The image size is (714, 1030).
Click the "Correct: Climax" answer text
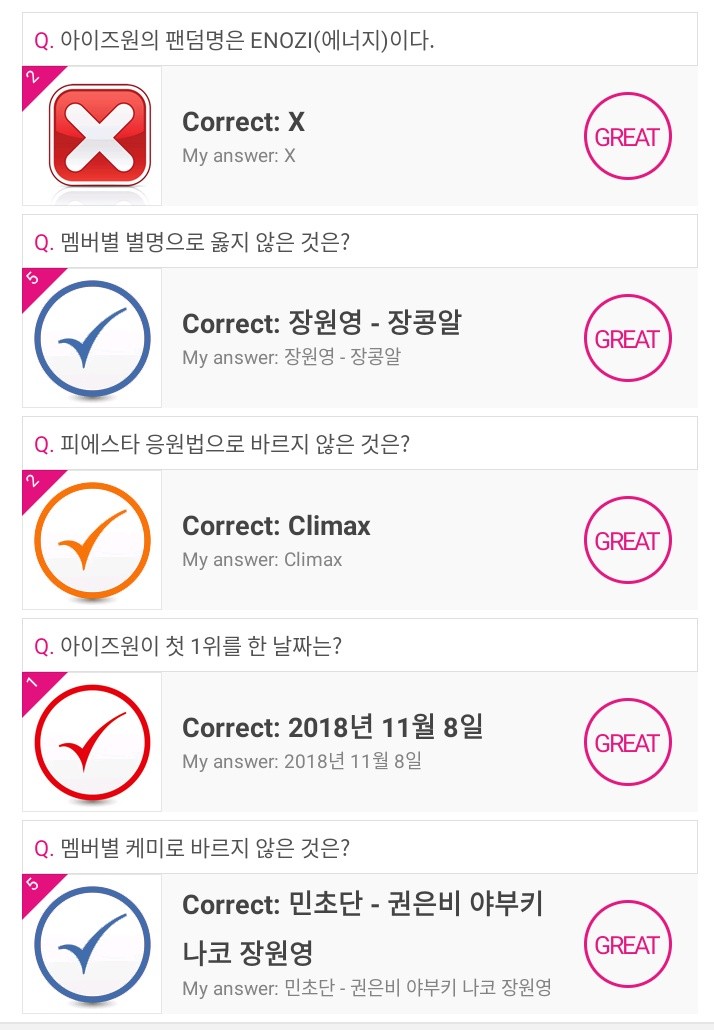276,526
